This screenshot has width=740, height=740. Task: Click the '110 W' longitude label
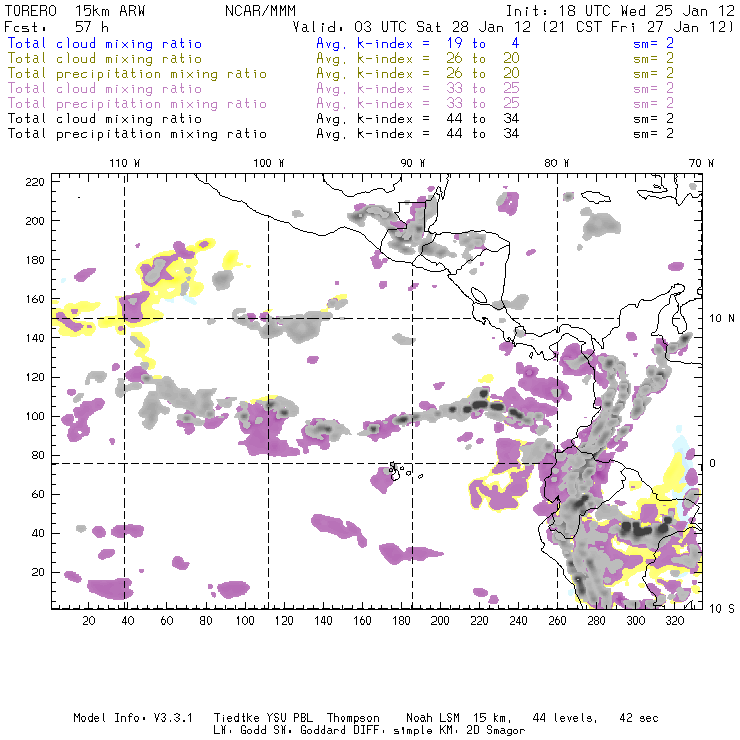[125, 163]
